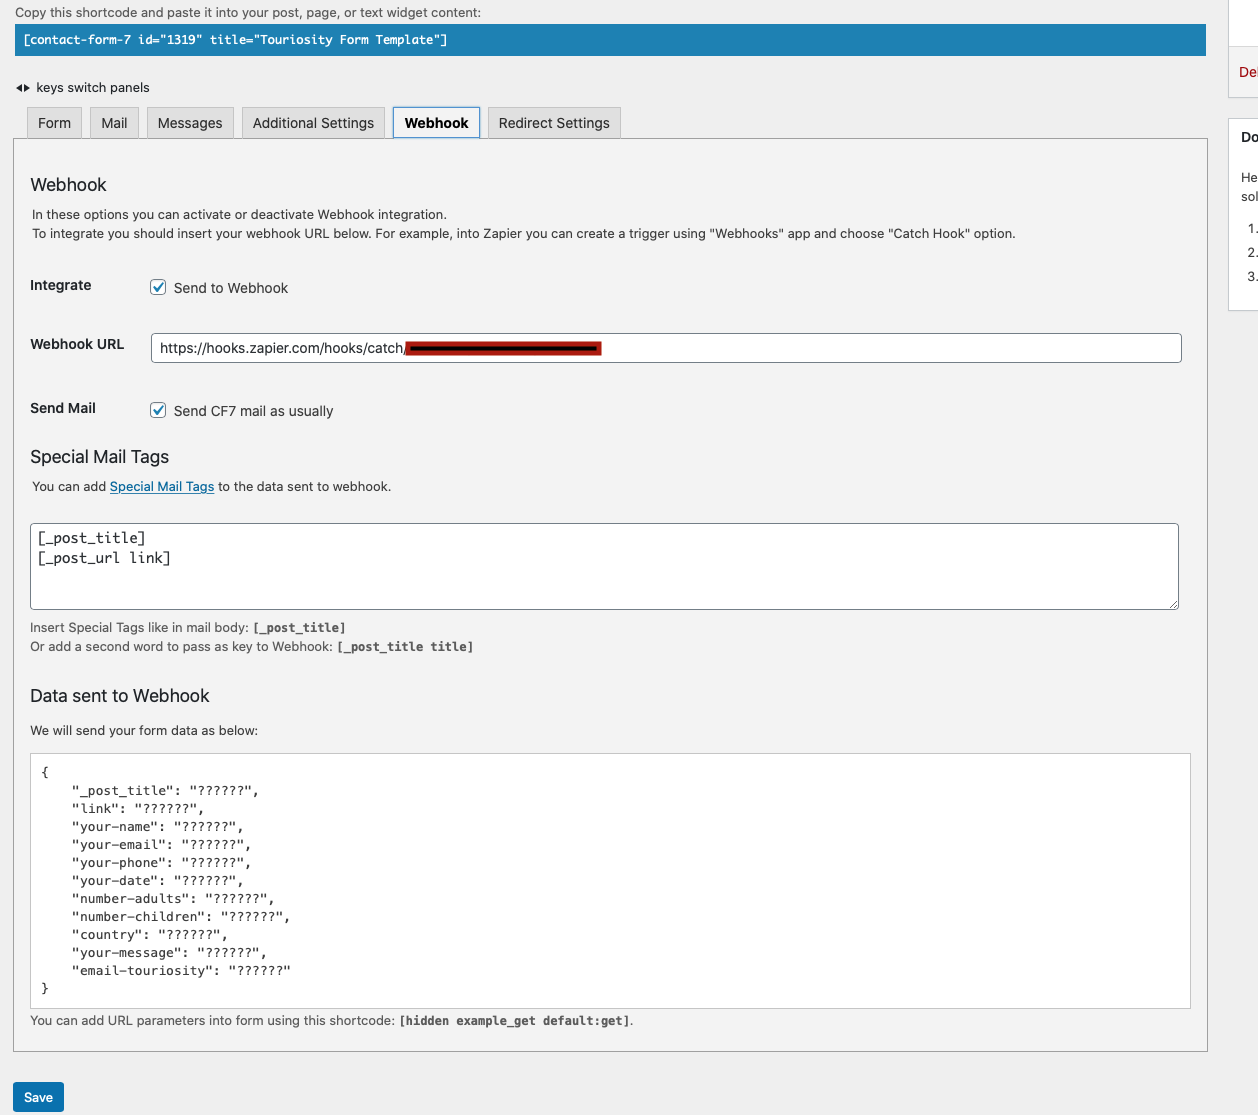This screenshot has height=1115, width=1258.
Task: Open the Special Mail Tags link
Action: tap(162, 487)
